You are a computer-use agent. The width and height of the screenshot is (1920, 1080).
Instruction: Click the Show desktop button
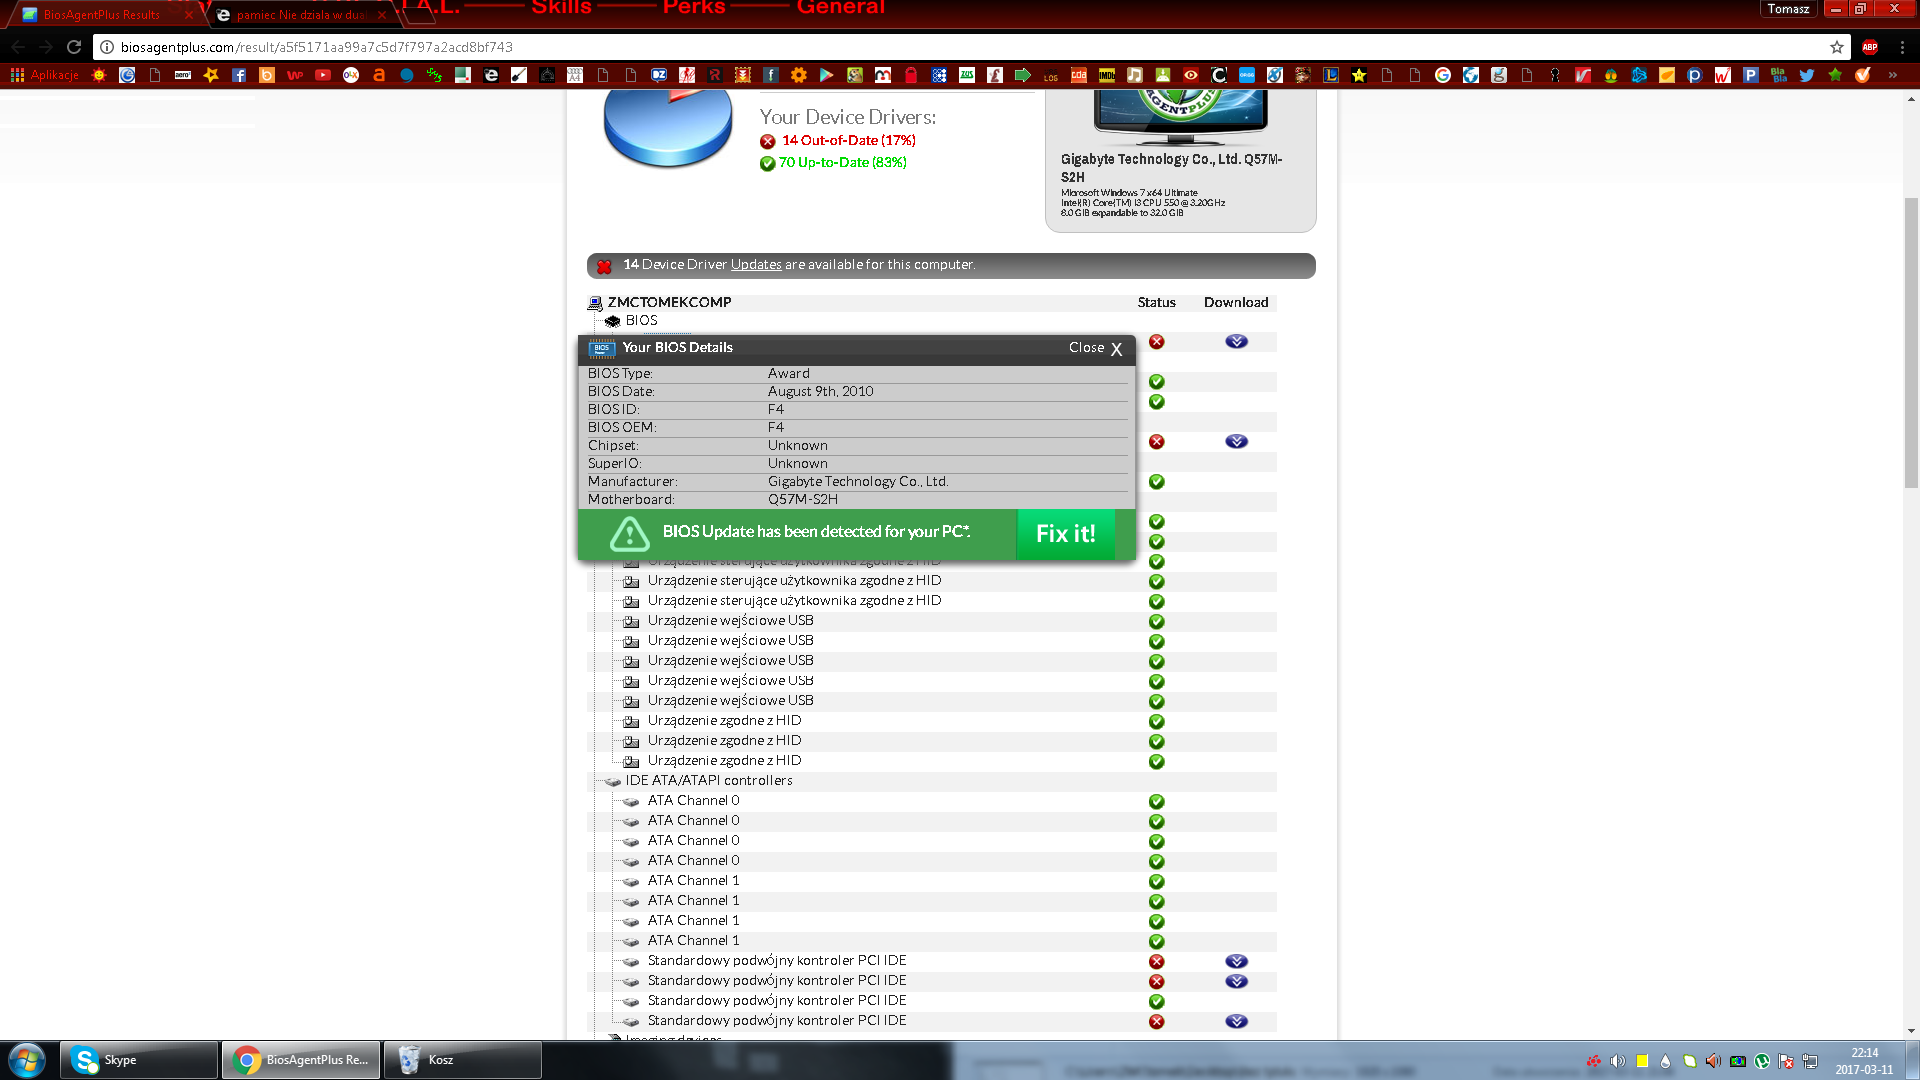[x=1910, y=1060]
